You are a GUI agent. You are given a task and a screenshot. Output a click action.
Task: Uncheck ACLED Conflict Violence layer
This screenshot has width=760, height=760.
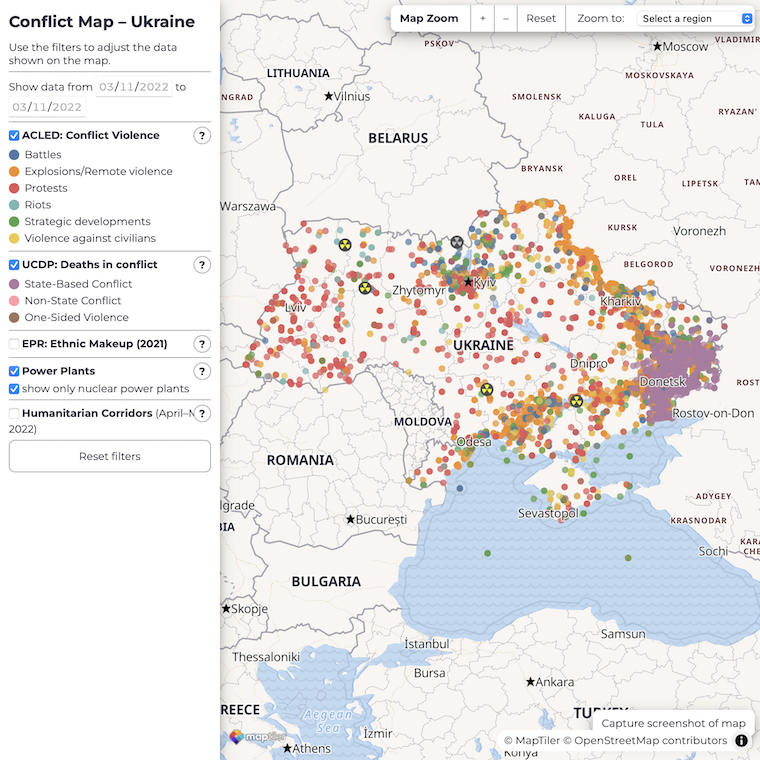click(x=14, y=136)
